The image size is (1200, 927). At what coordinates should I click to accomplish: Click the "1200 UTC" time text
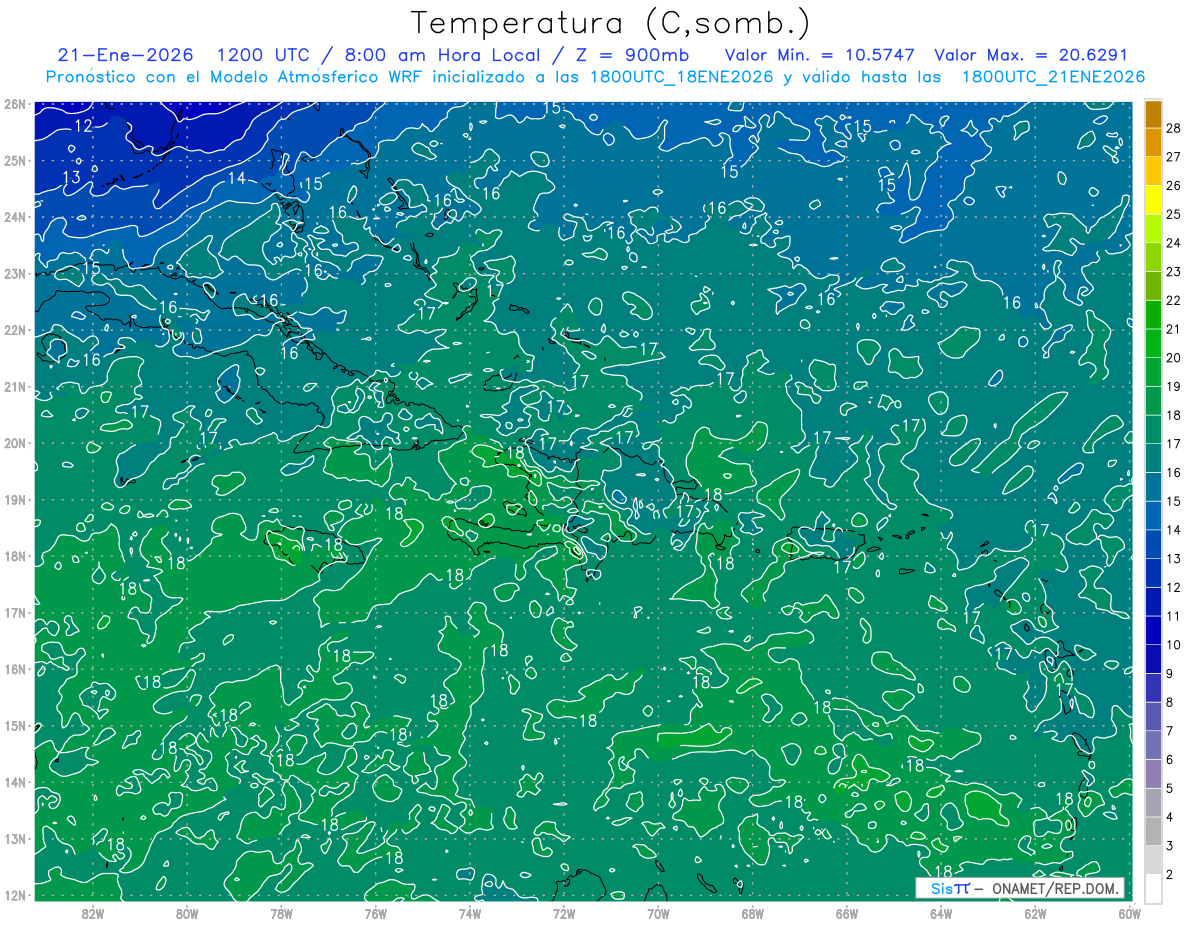[263, 55]
